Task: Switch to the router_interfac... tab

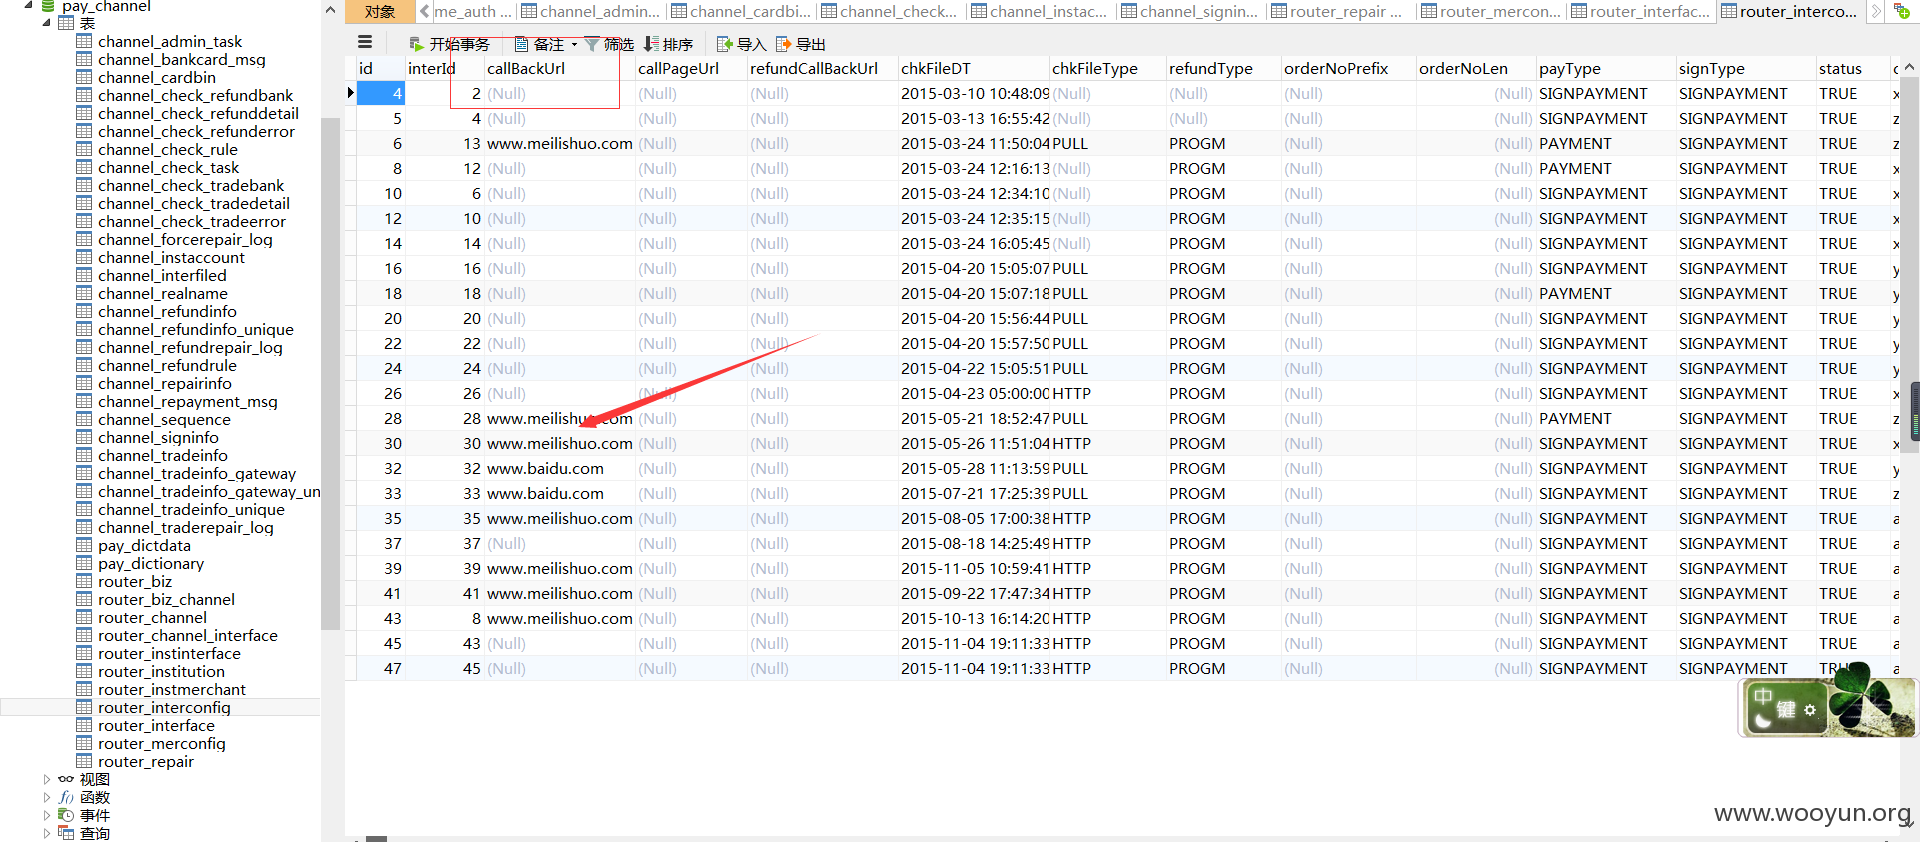Action: (x=1641, y=11)
